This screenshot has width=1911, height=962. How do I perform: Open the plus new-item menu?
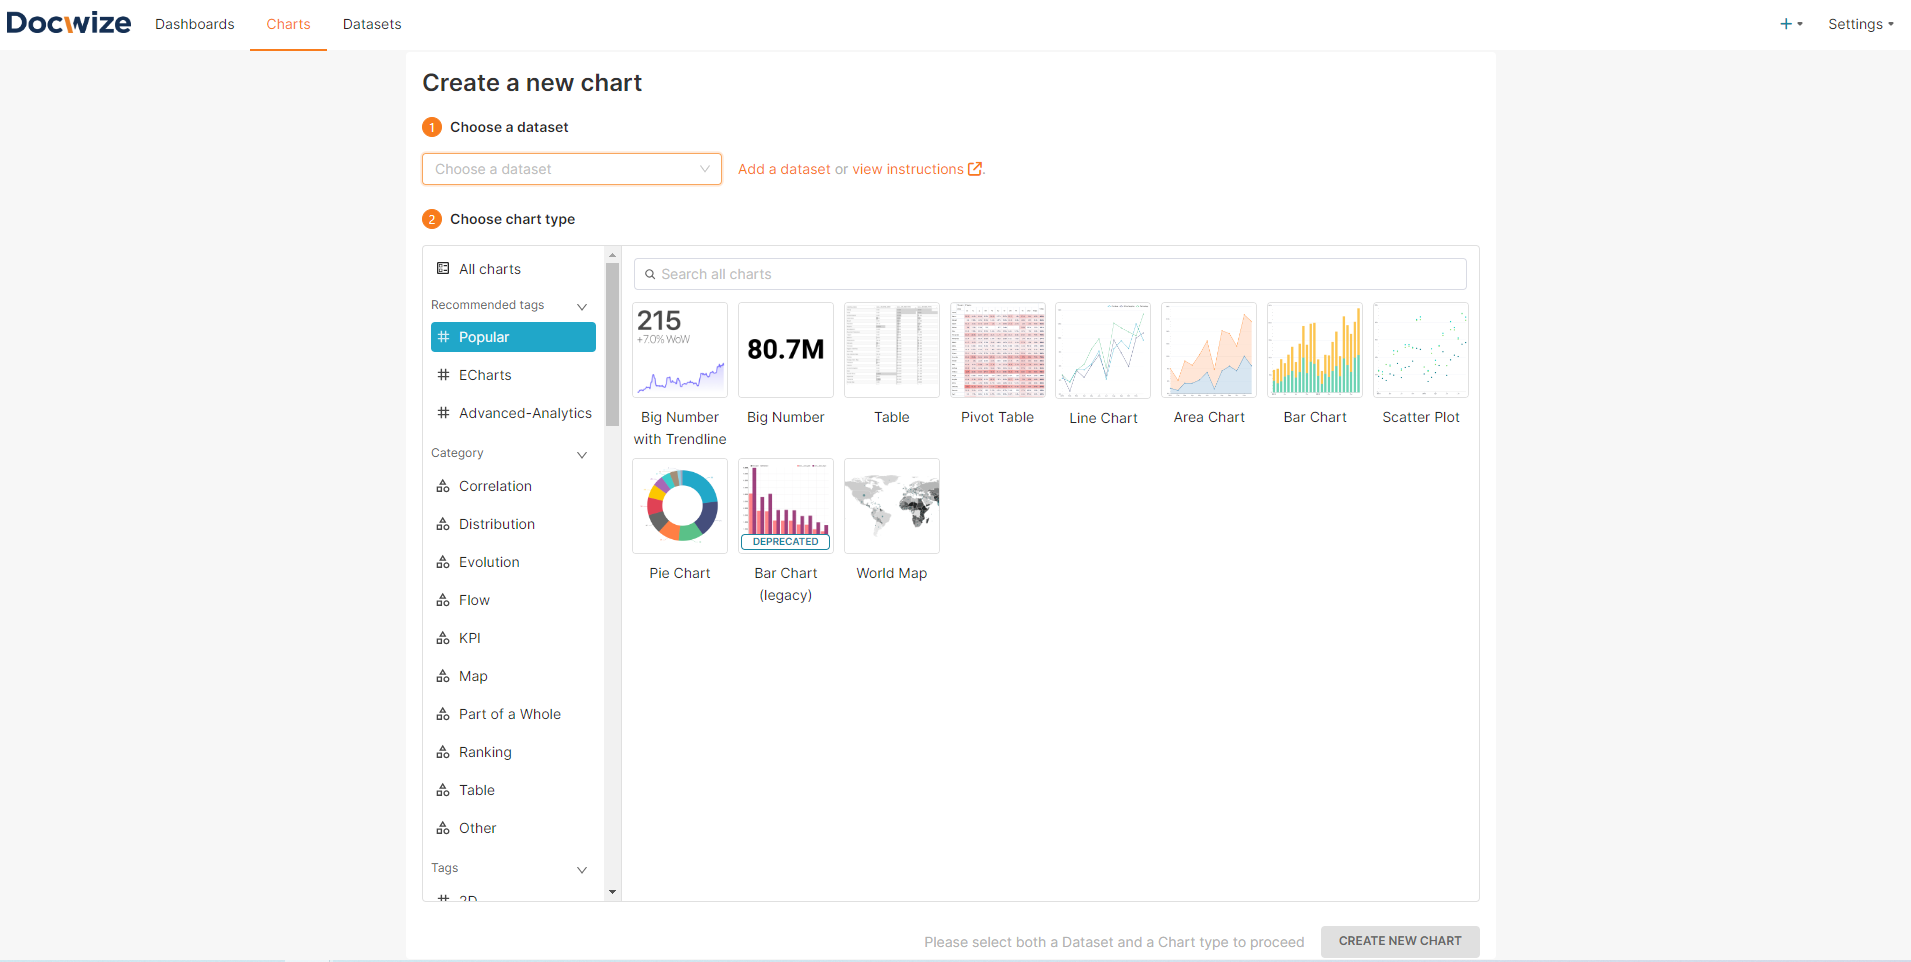pyautogui.click(x=1790, y=24)
